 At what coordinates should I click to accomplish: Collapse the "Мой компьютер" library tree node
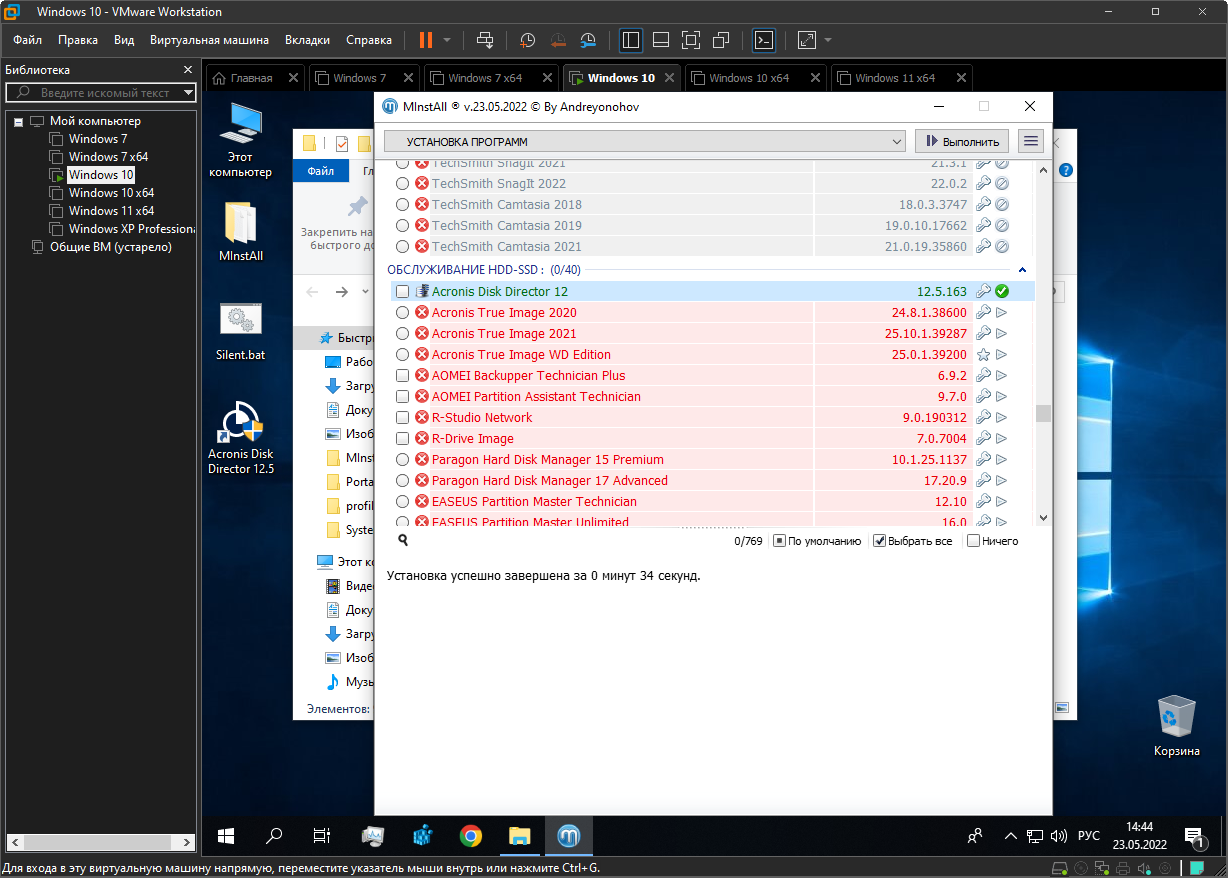pos(18,121)
